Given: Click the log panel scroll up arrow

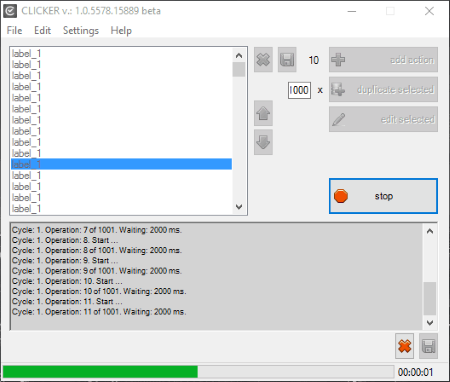Looking at the screenshot, I should (x=430, y=231).
